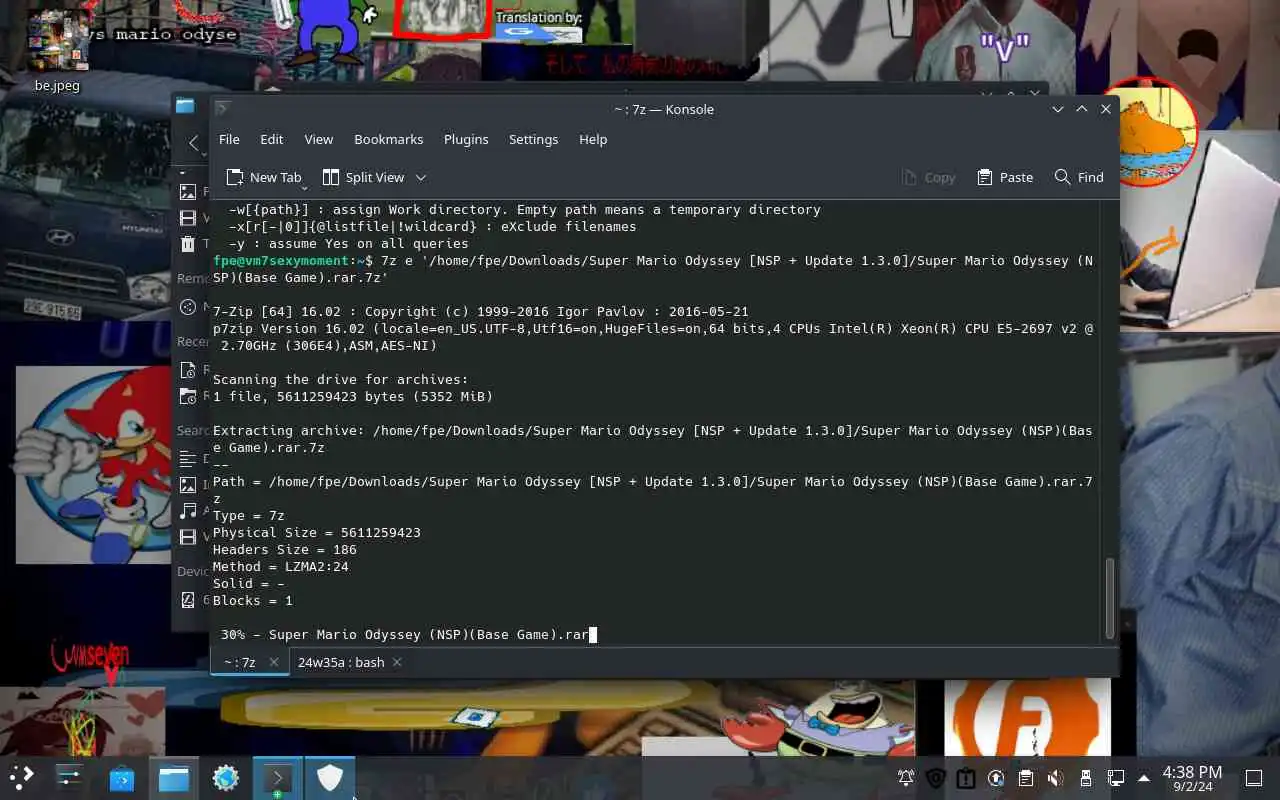Click the Paste toolbar button
Viewport: 1280px width, 800px height.
click(x=1005, y=177)
